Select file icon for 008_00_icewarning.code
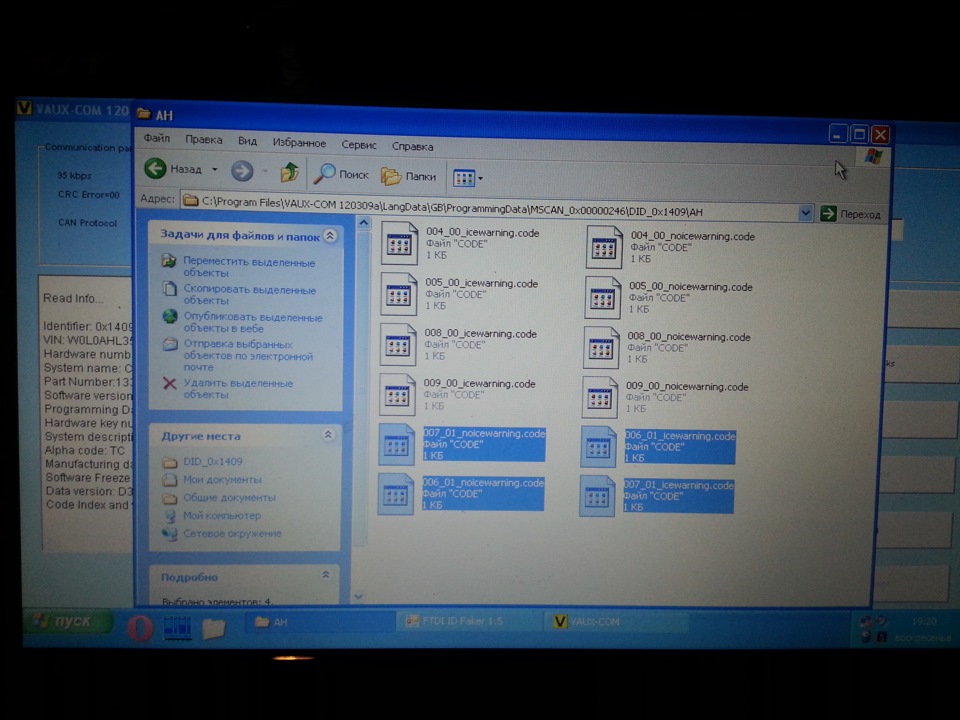This screenshot has width=960, height=720. point(398,345)
